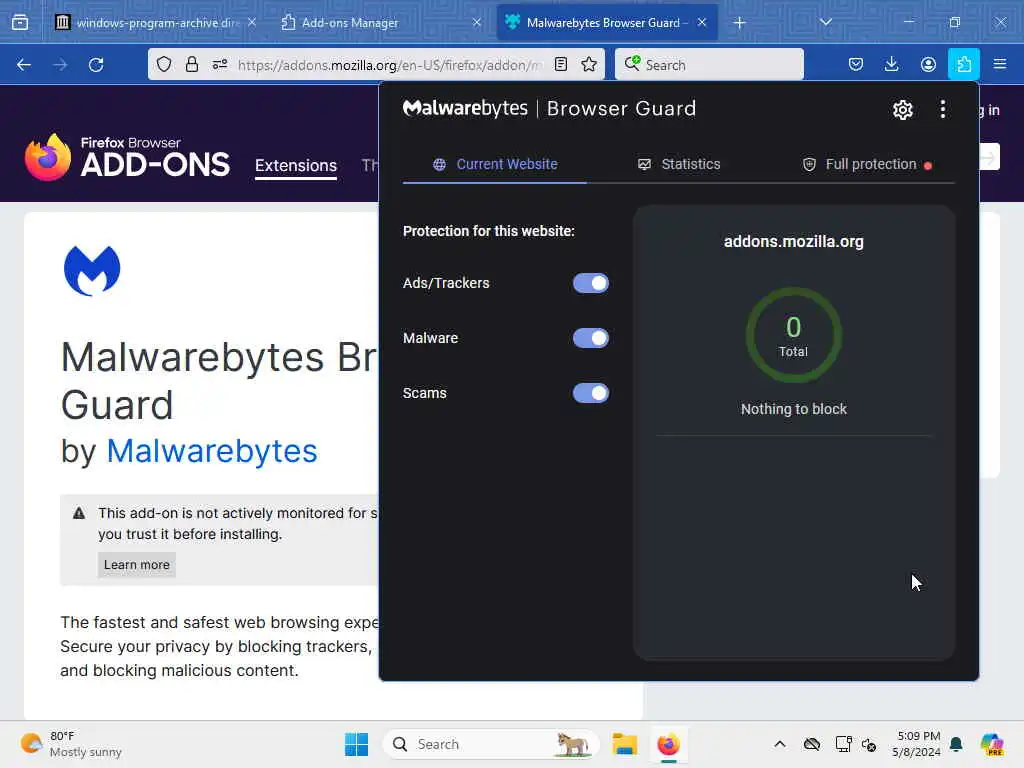Open Browser Guard settings gear
1024x768 pixels.
[902, 110]
